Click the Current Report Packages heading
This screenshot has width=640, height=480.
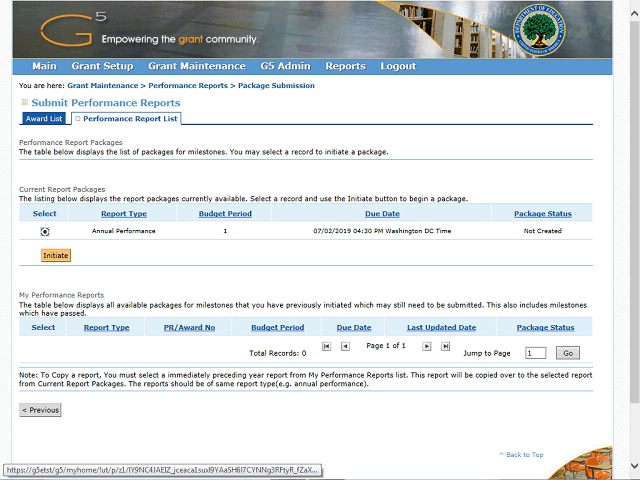[x=62, y=189]
